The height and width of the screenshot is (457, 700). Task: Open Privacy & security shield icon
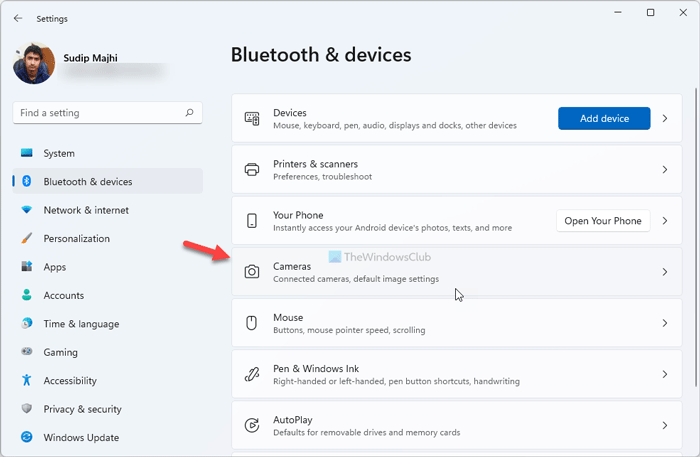[26, 409]
